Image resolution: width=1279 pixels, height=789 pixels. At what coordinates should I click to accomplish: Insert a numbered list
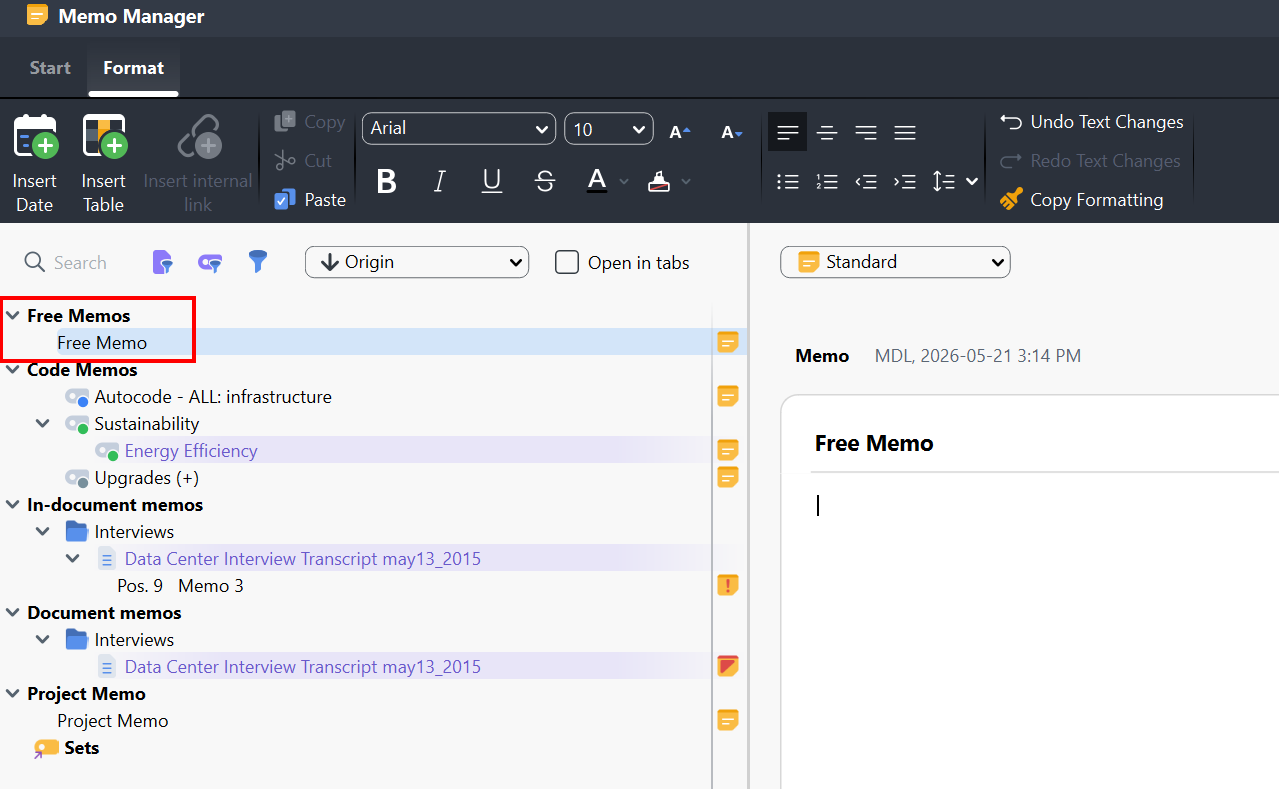click(x=827, y=181)
